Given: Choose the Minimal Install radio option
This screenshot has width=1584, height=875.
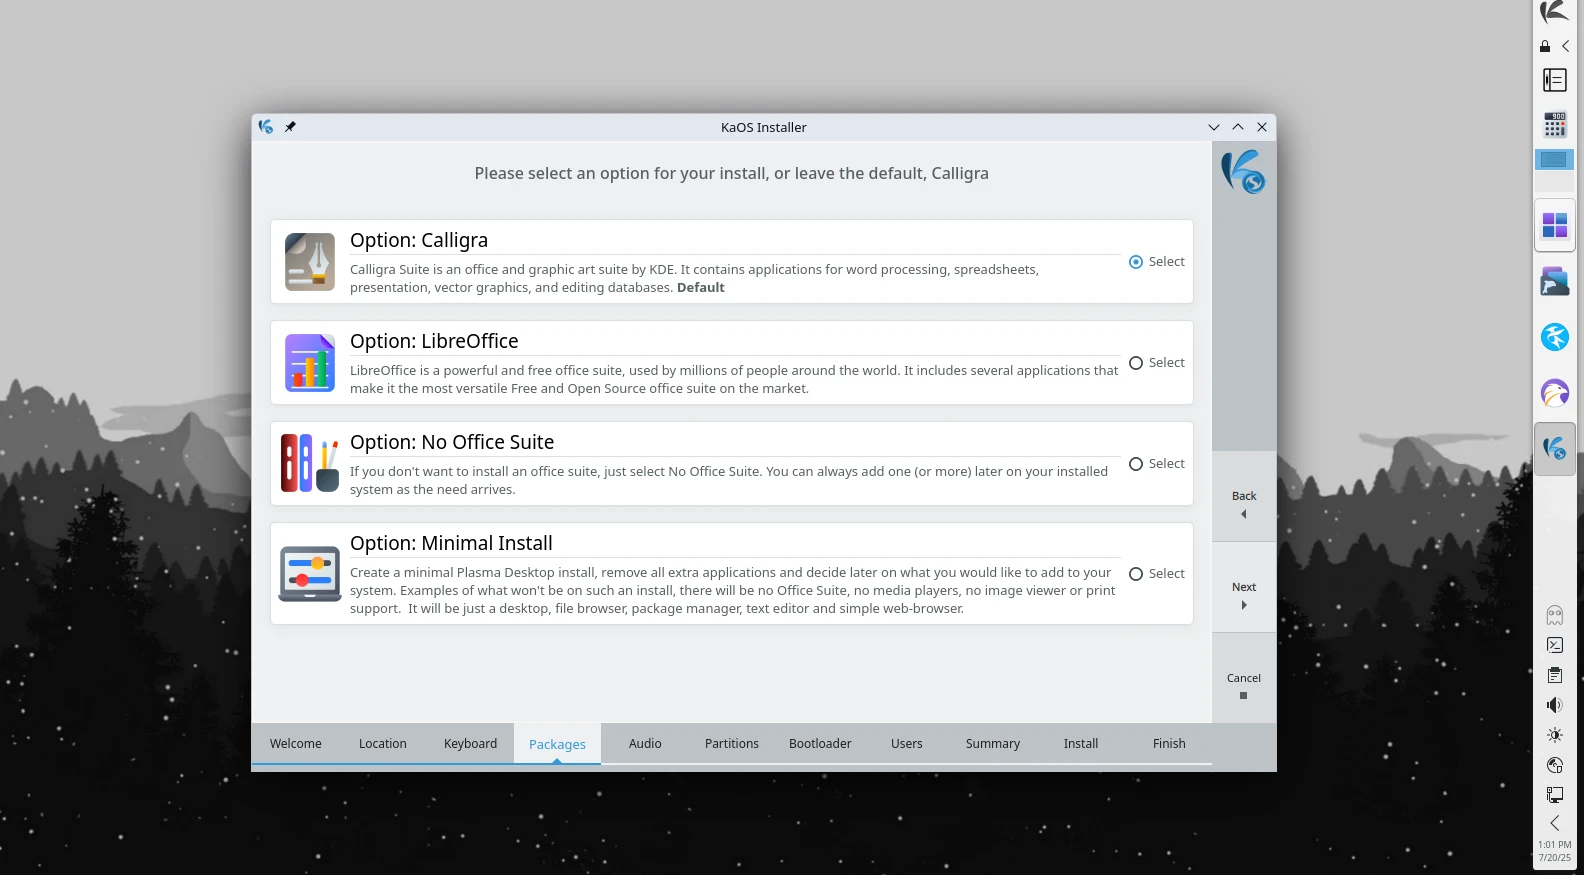Looking at the screenshot, I should click(1136, 574).
